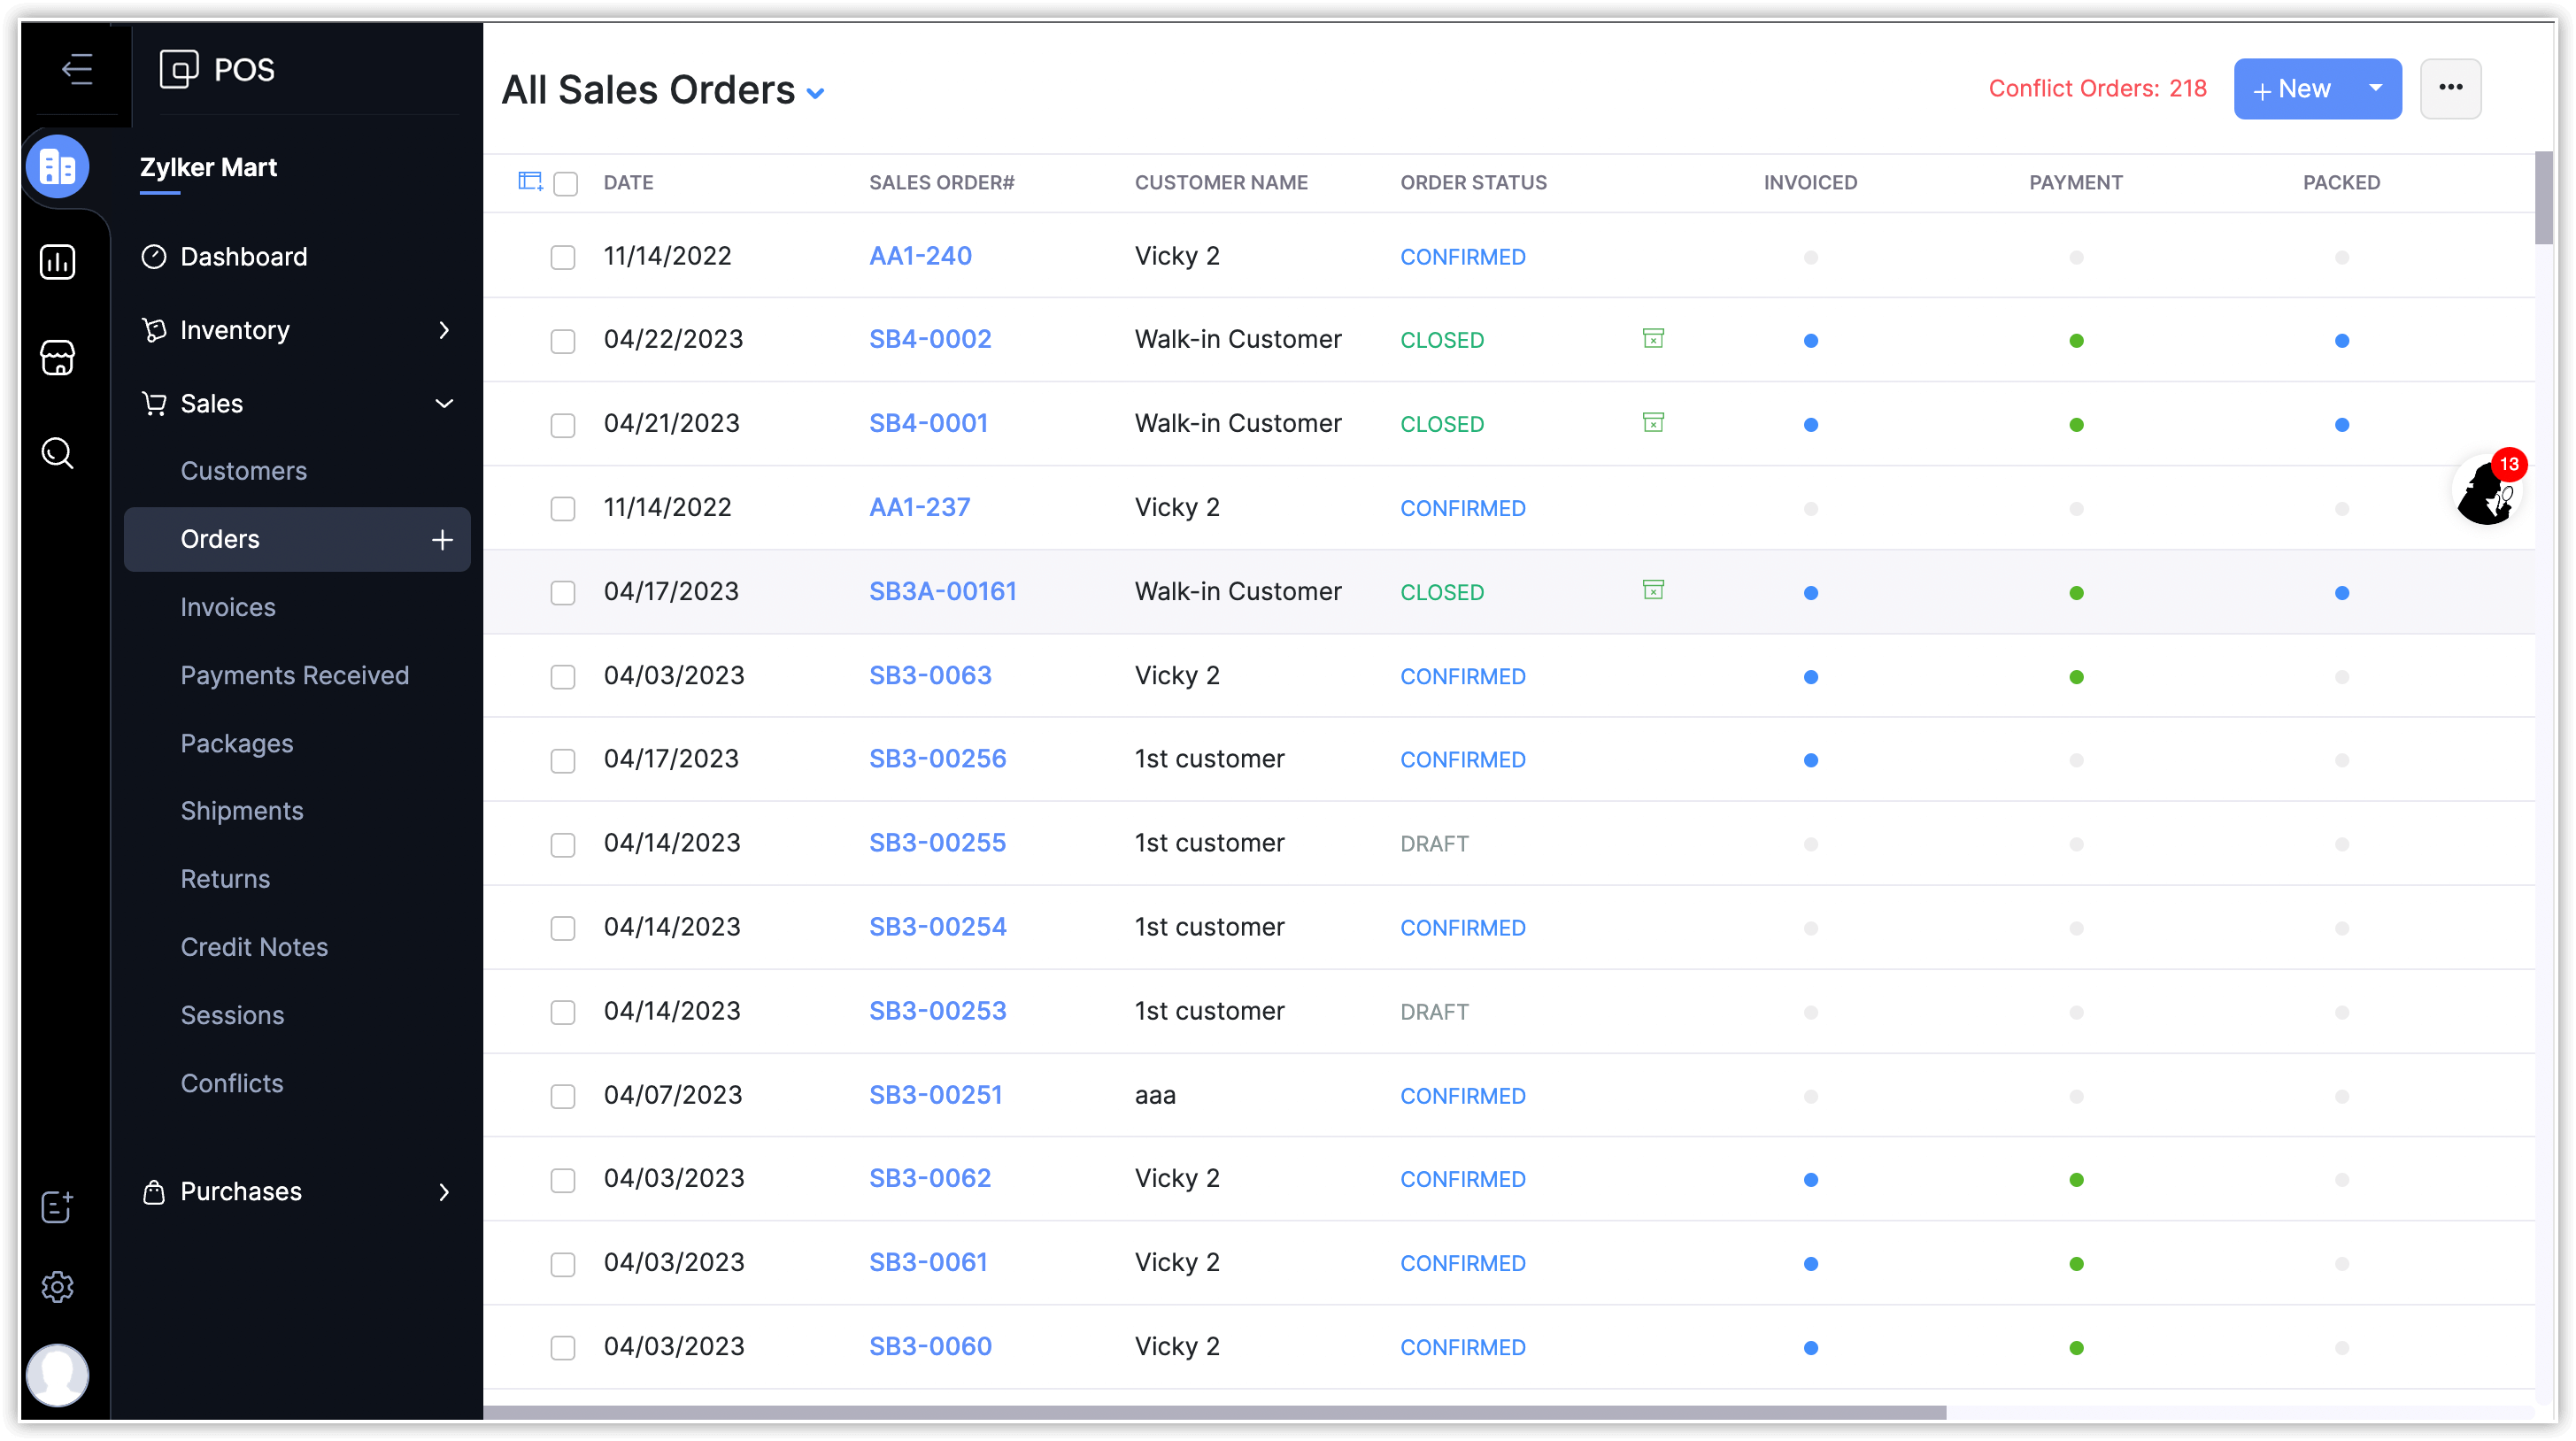Collapse the sidebar with the arrow icon
Viewport: 2576px width, 1441px height.
pos(77,69)
